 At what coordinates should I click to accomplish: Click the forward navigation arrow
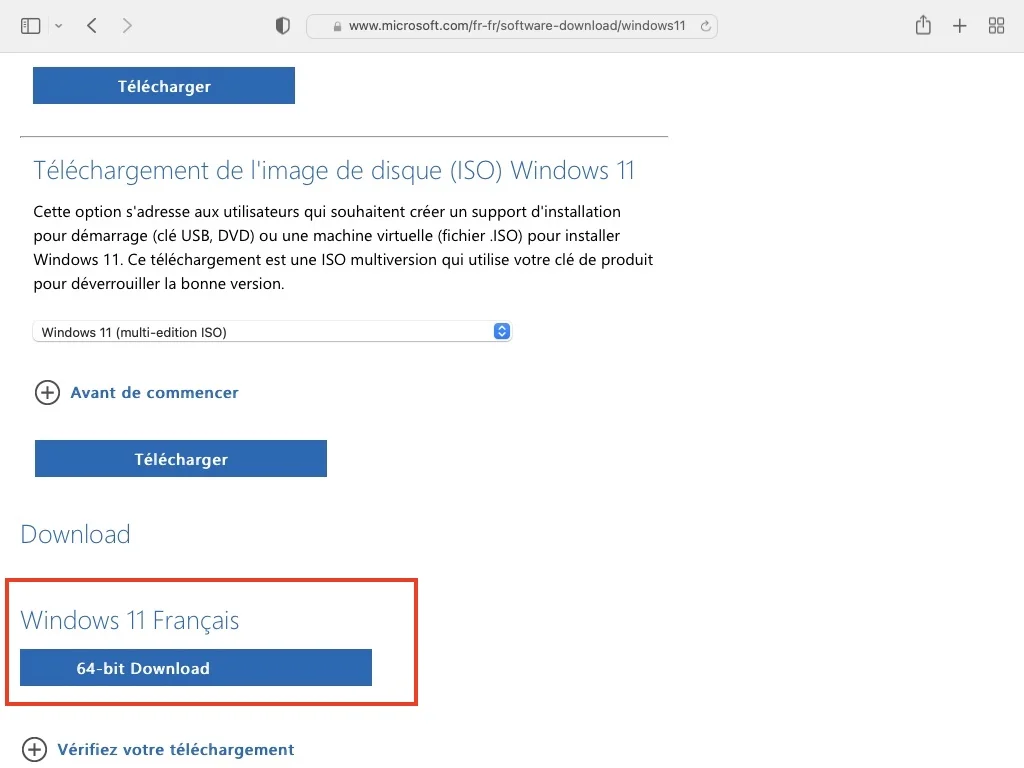[x=128, y=25]
